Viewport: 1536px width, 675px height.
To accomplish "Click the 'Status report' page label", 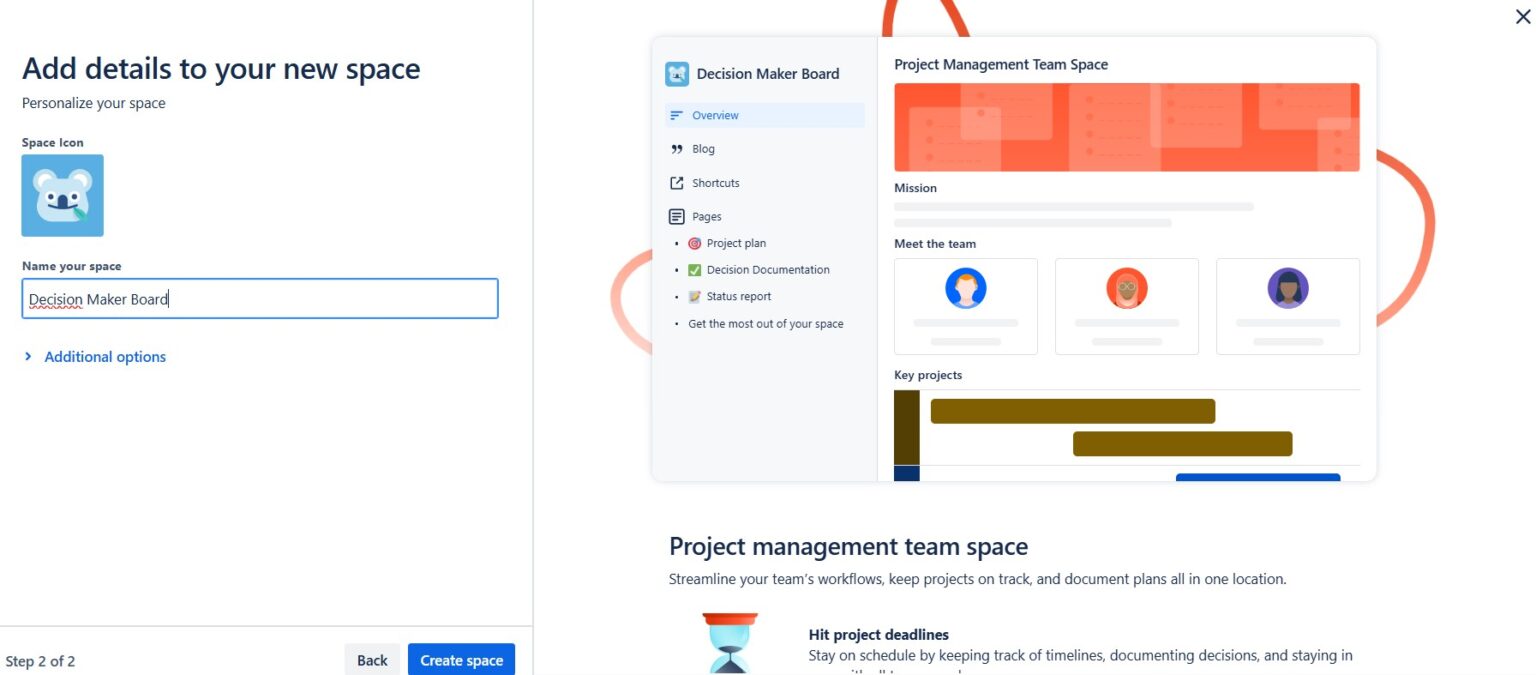I will tap(739, 297).
